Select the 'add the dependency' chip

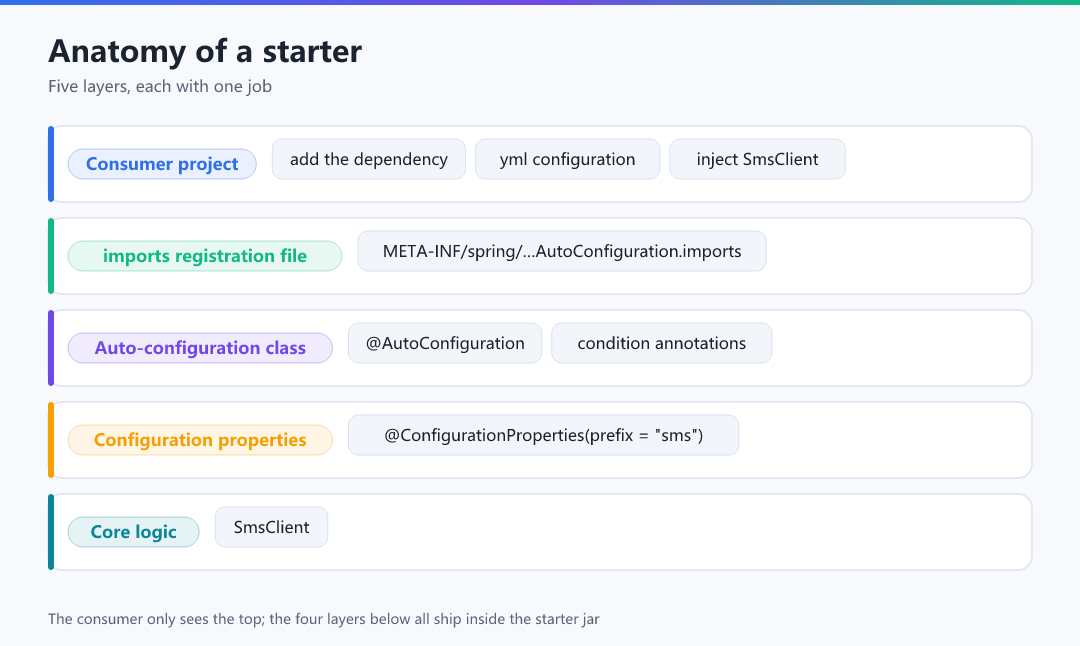(x=368, y=159)
